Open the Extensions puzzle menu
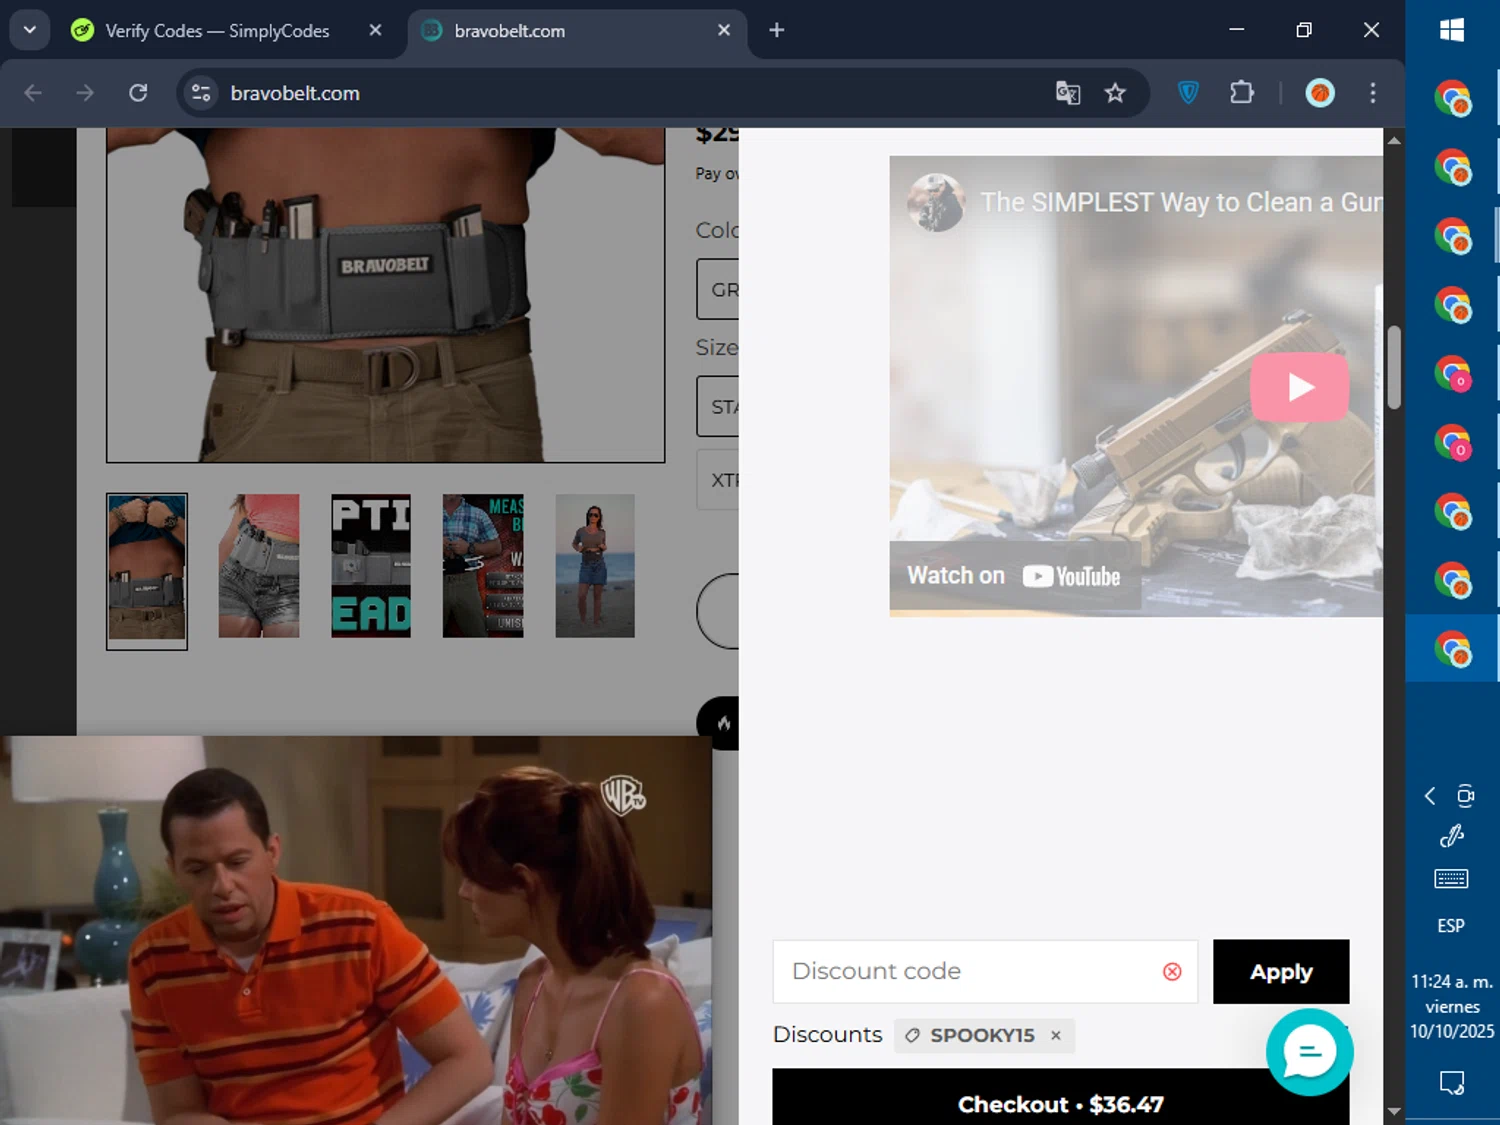The image size is (1500, 1125). coord(1241,93)
